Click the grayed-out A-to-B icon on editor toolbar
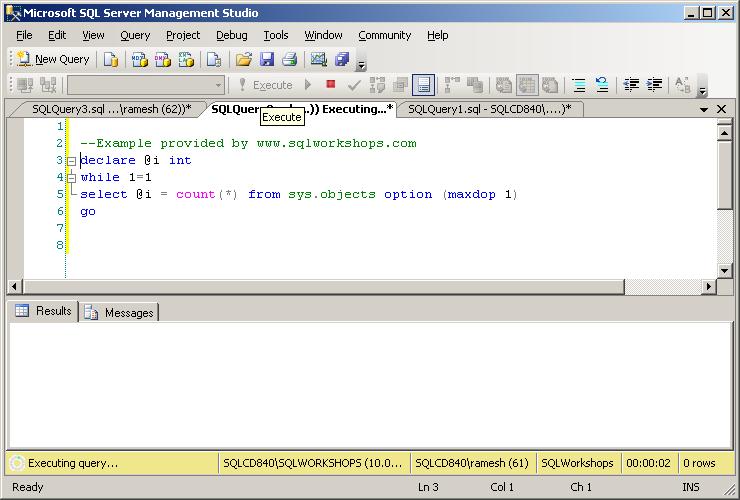 coord(683,85)
